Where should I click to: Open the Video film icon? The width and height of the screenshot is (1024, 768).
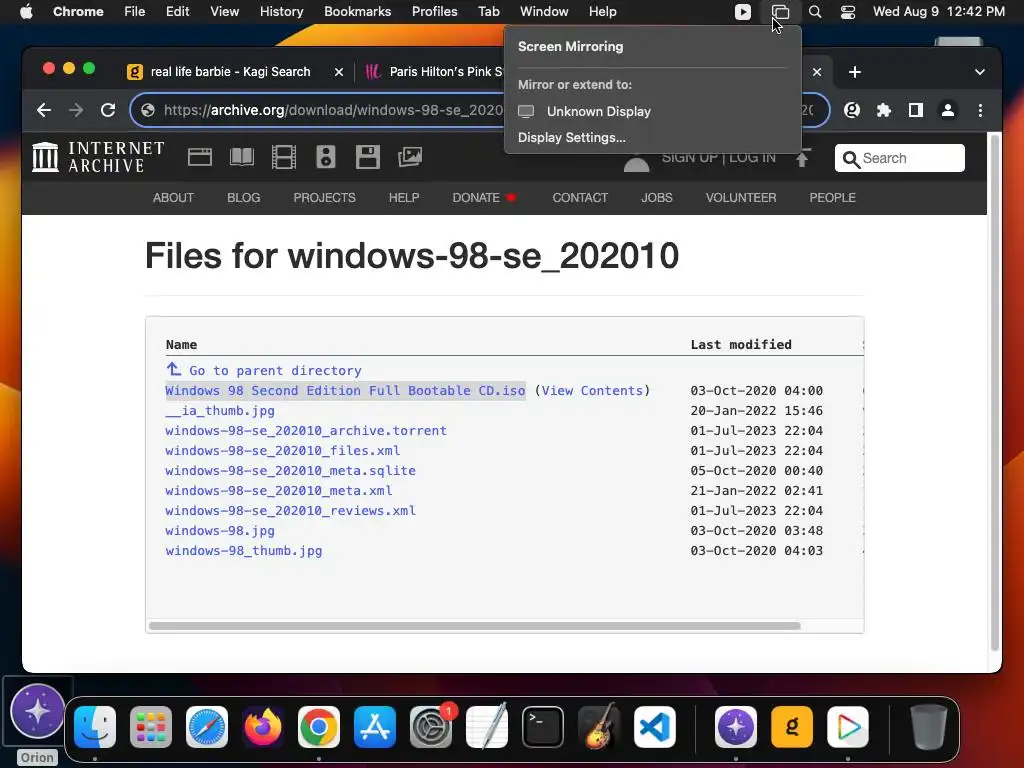coord(283,157)
